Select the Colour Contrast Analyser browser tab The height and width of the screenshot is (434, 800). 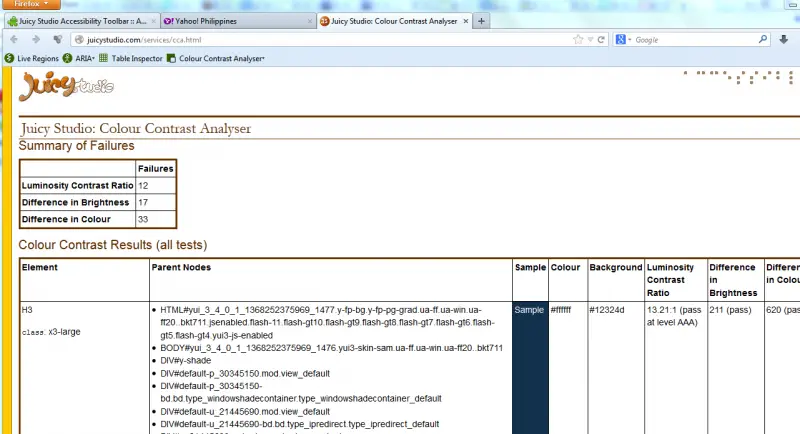click(393, 21)
